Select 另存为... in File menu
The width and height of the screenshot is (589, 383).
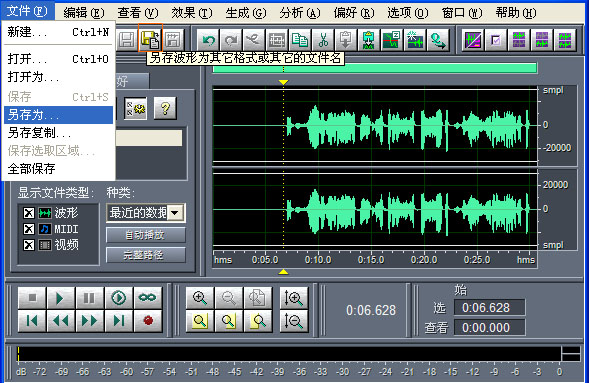[59, 115]
